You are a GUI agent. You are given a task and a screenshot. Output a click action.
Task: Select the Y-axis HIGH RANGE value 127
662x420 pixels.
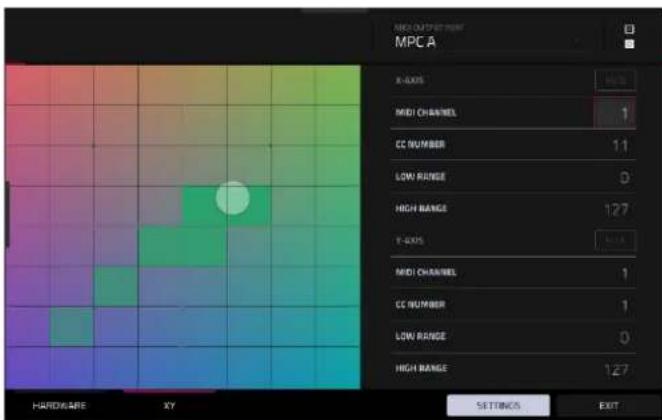click(617, 370)
